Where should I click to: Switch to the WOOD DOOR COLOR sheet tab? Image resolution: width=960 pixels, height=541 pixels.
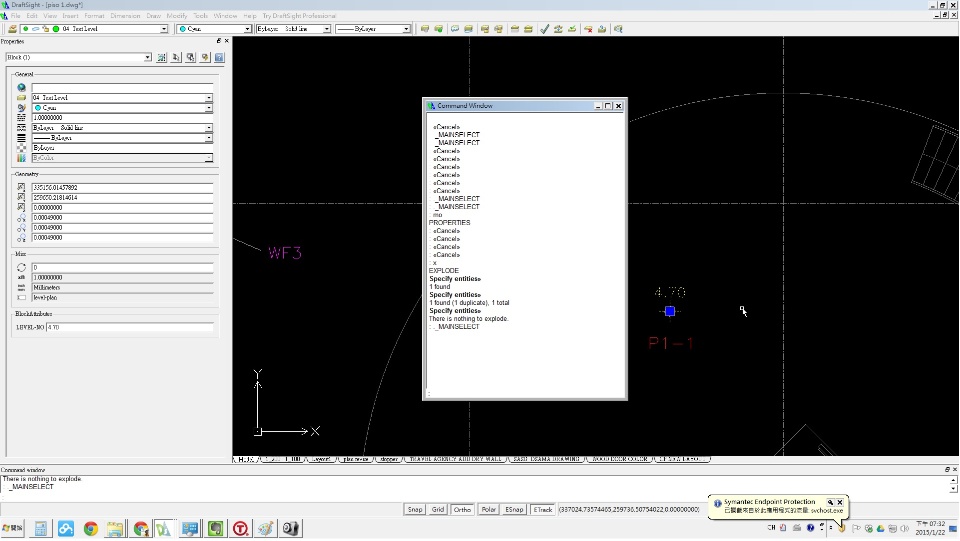click(x=619, y=459)
